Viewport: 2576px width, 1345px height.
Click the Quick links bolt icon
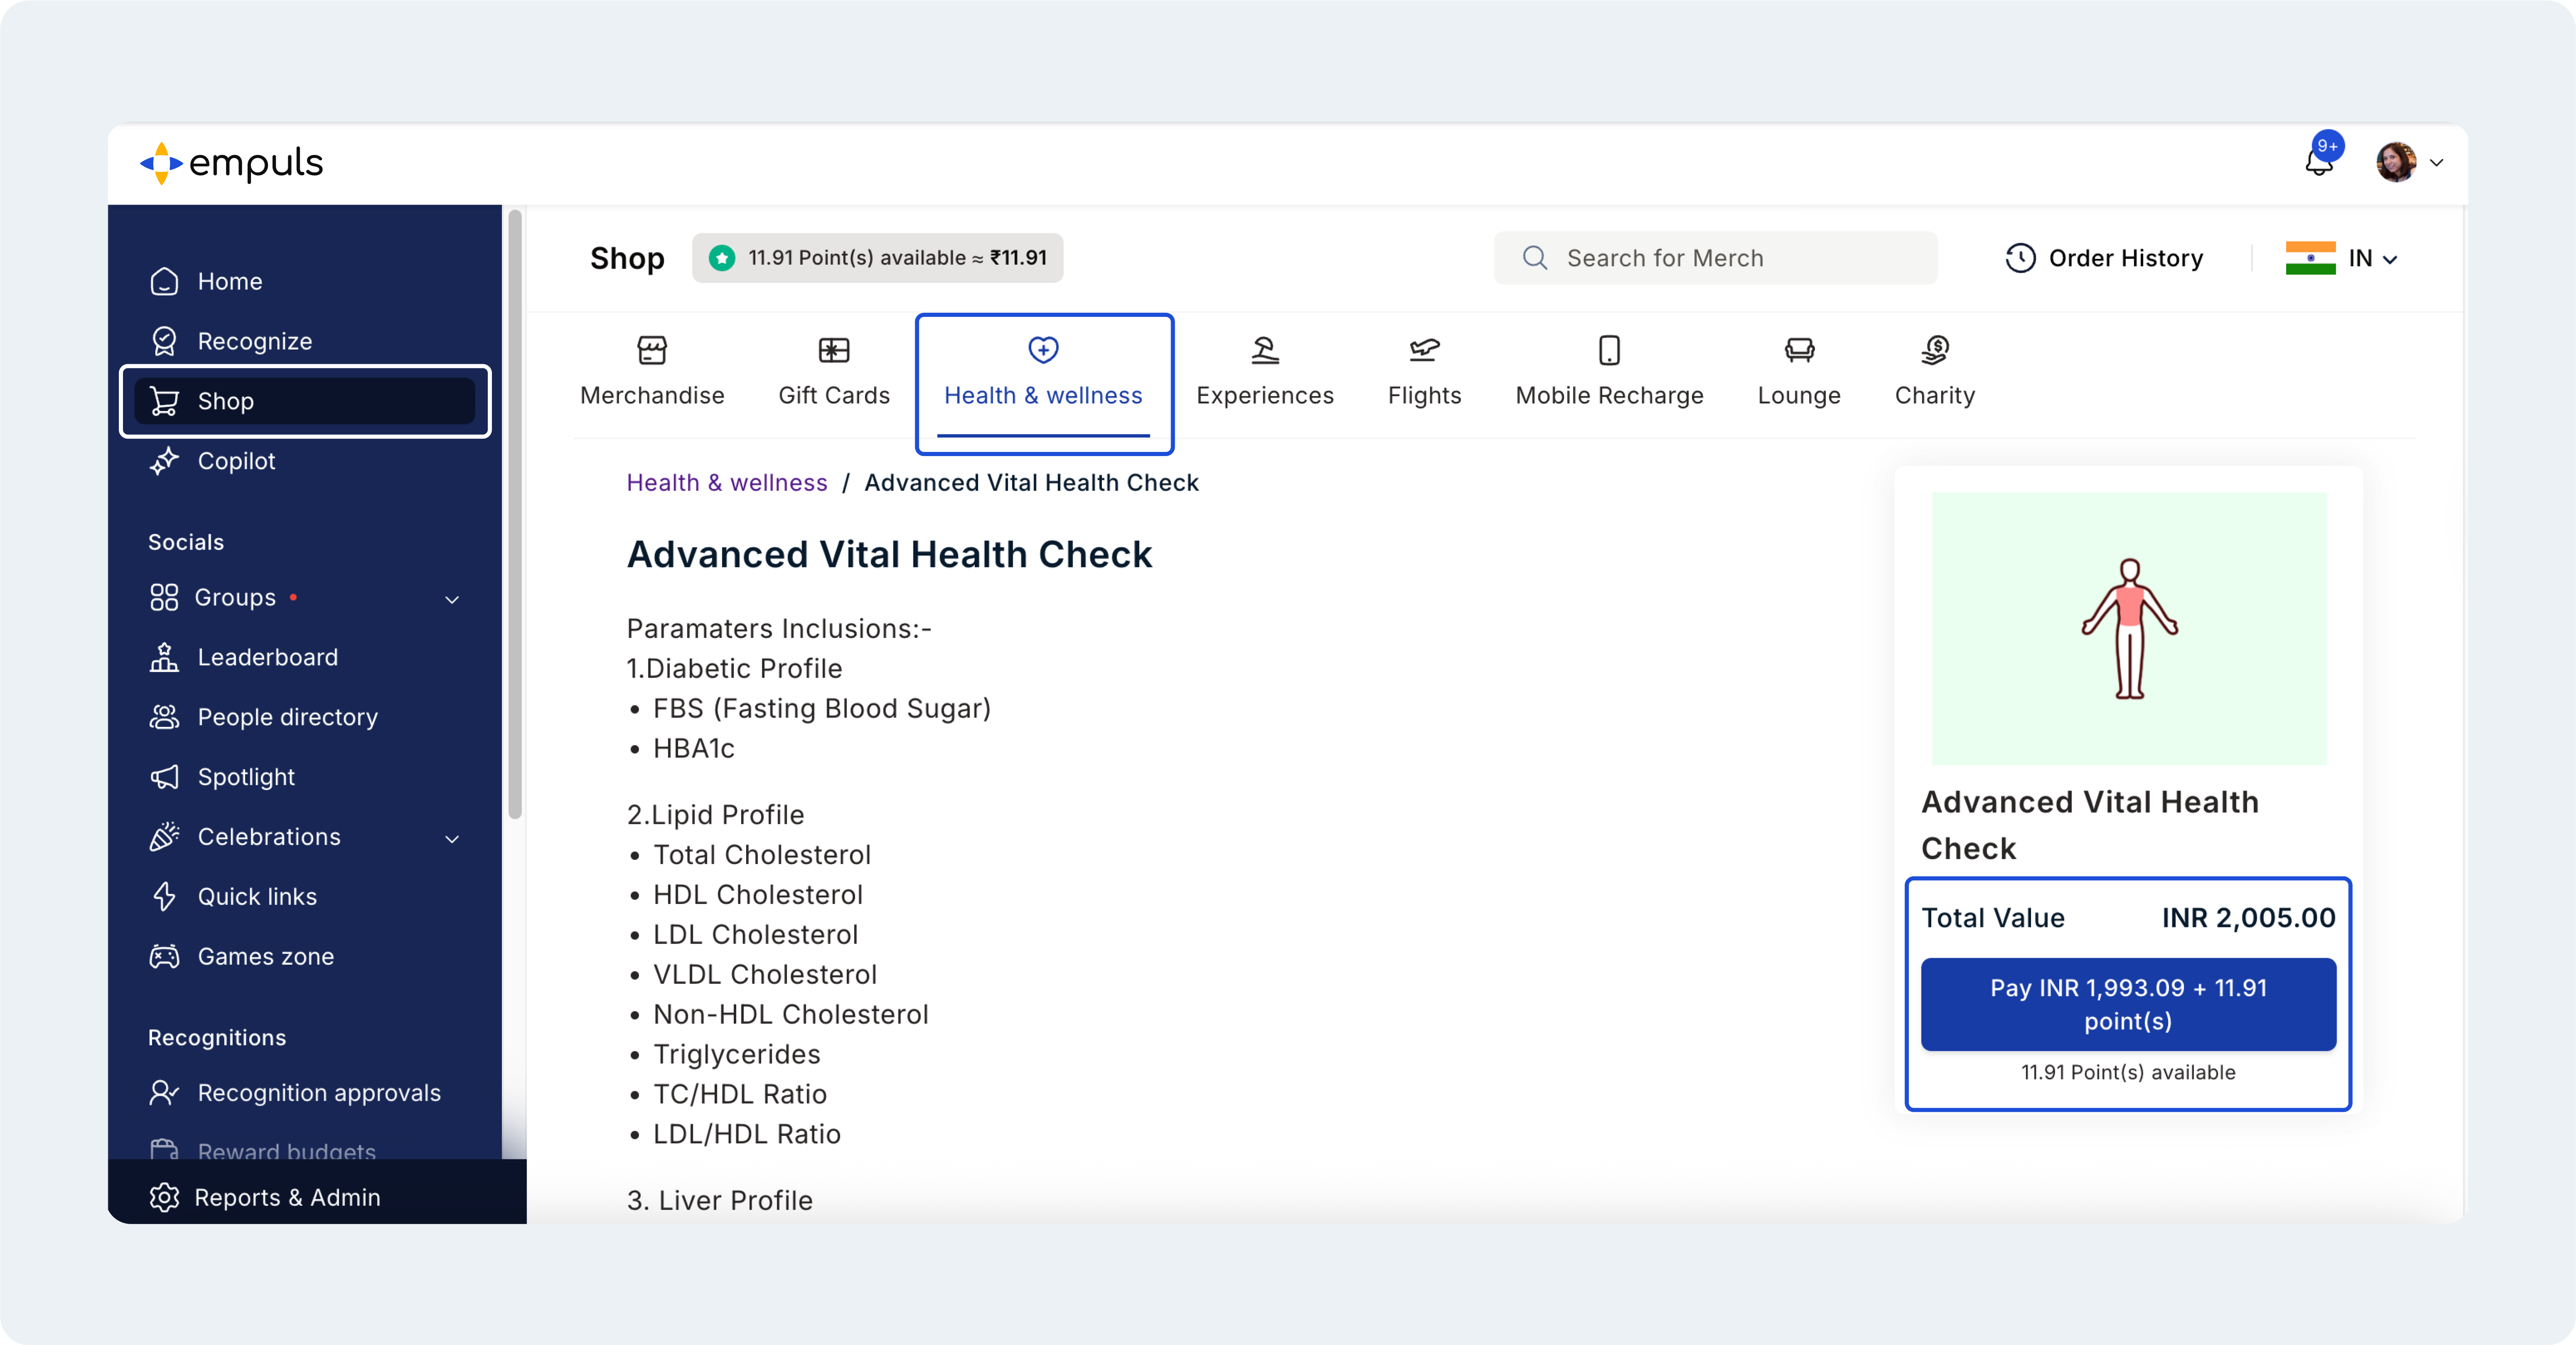[164, 896]
